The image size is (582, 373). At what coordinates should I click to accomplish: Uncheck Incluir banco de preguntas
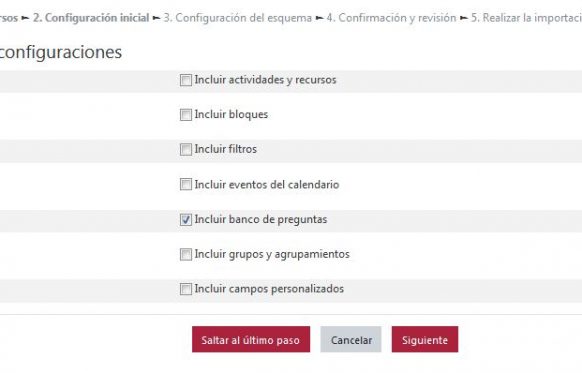186,220
